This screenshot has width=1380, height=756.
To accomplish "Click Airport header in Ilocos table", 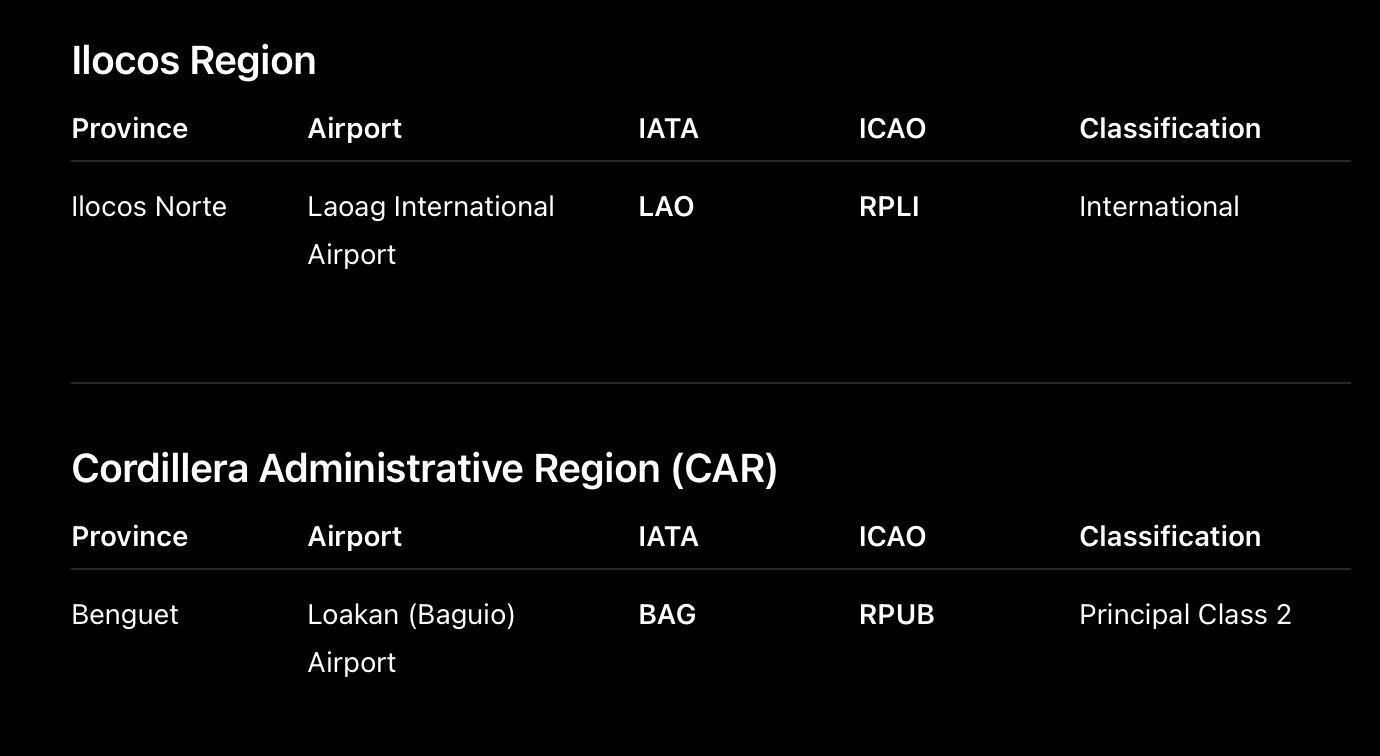I will click(355, 129).
